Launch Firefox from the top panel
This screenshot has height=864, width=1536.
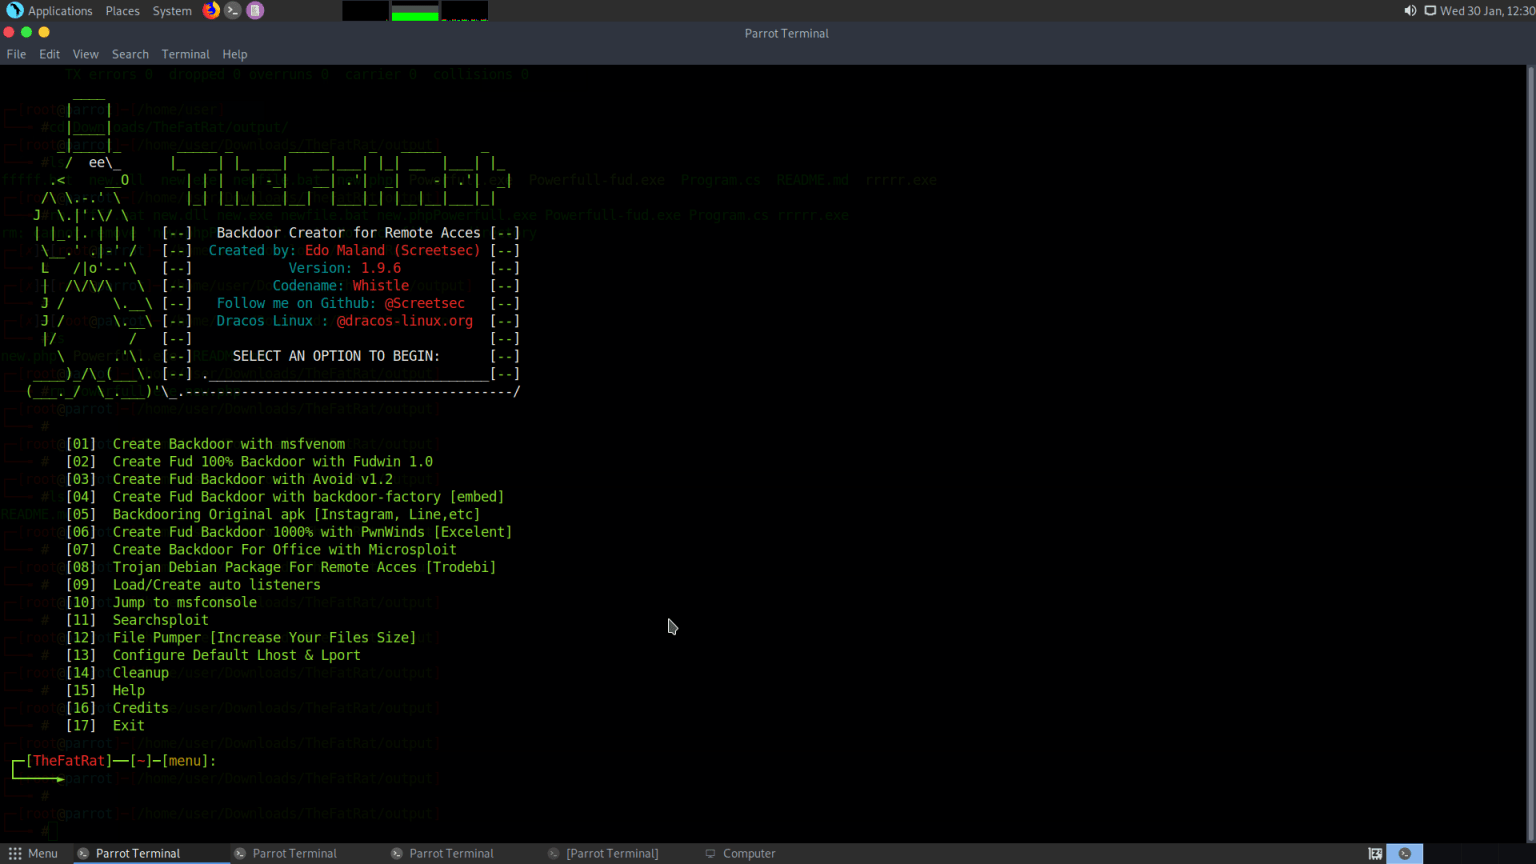click(x=209, y=10)
